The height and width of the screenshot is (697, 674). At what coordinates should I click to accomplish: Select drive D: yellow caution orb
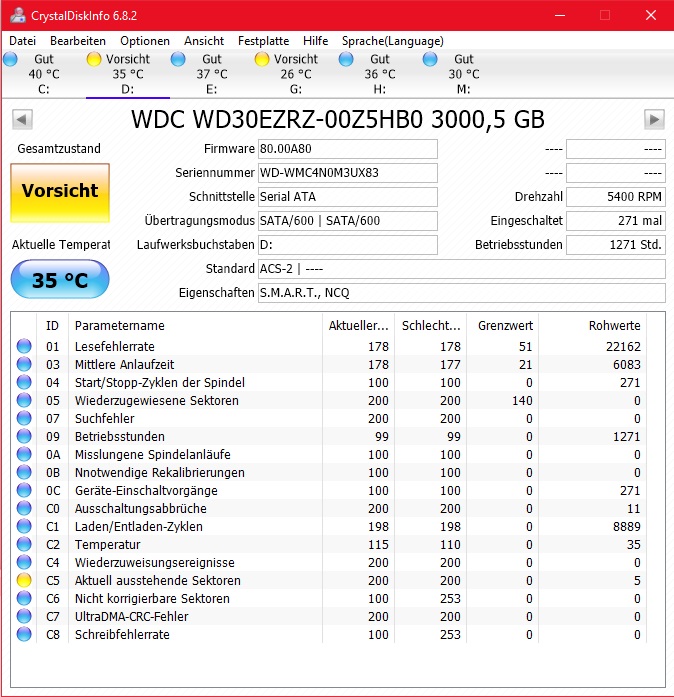[94, 59]
